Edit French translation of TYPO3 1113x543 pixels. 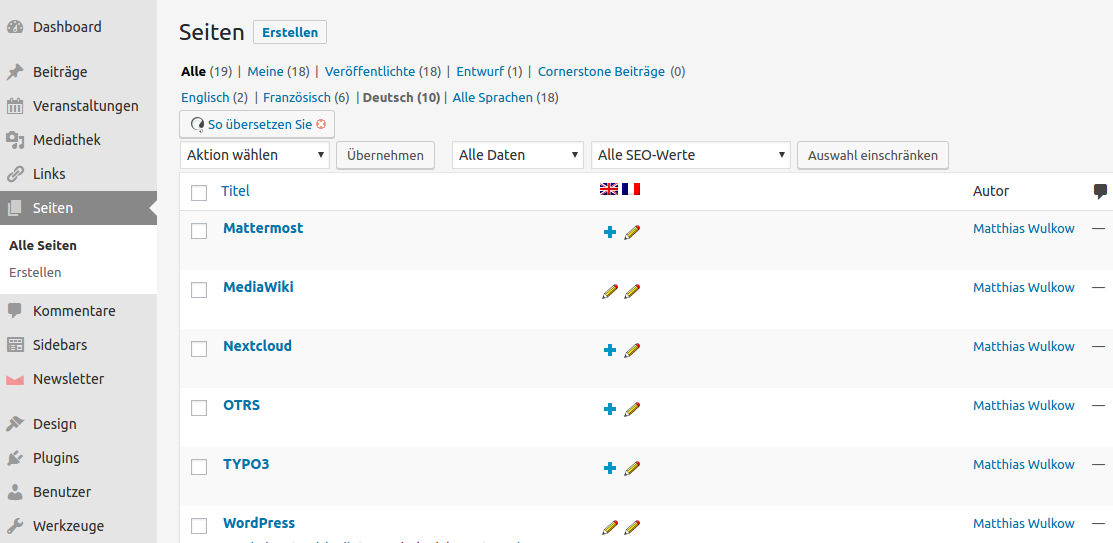(632, 468)
